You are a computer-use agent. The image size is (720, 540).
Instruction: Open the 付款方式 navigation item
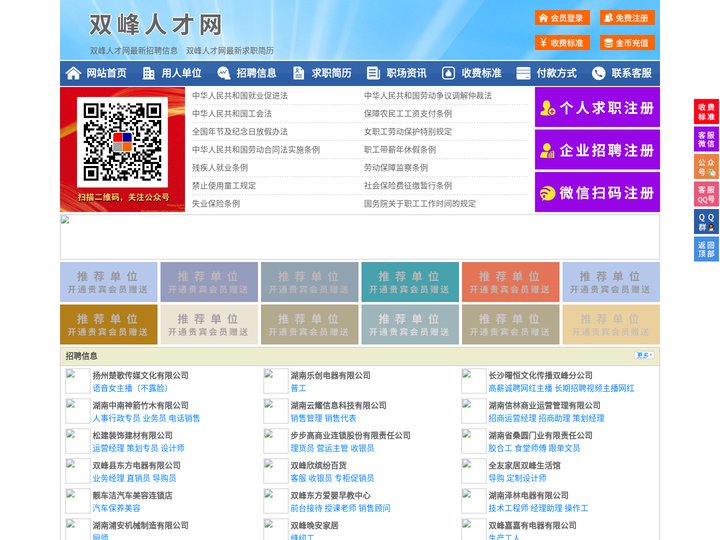tap(557, 73)
